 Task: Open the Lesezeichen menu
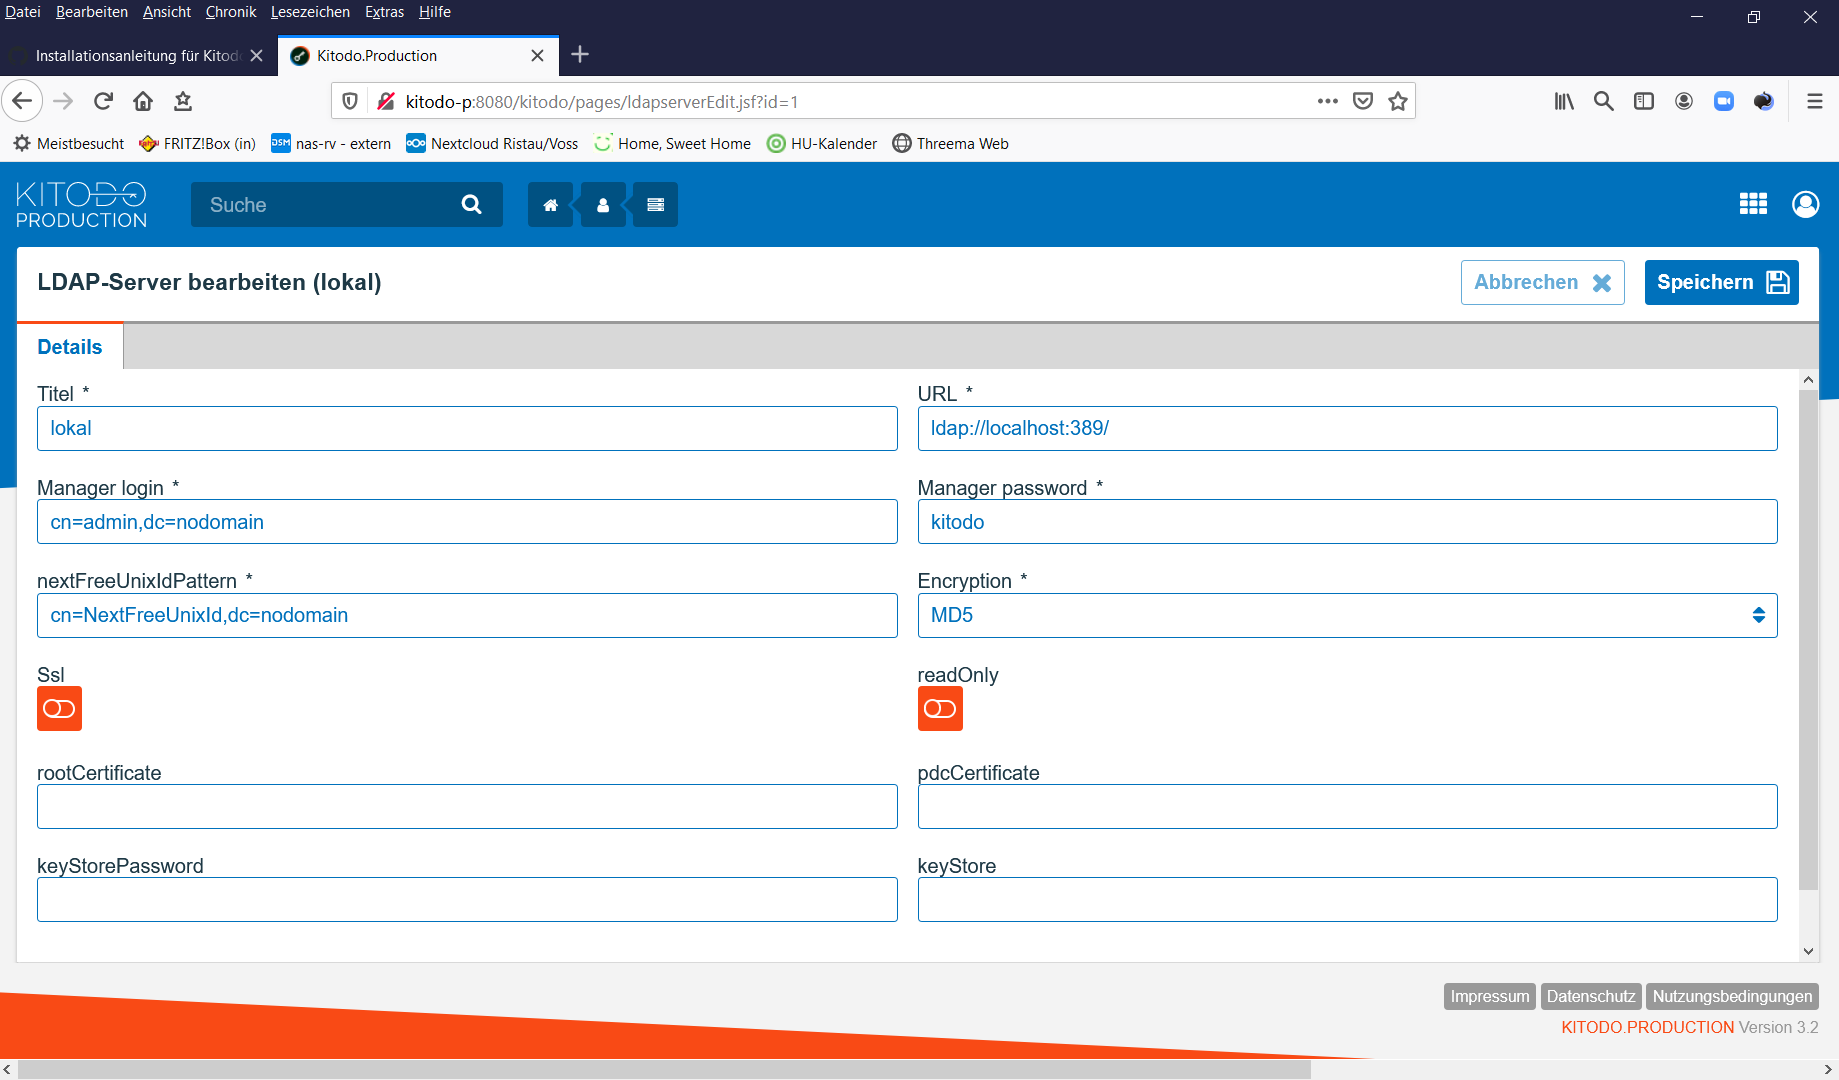click(x=310, y=12)
